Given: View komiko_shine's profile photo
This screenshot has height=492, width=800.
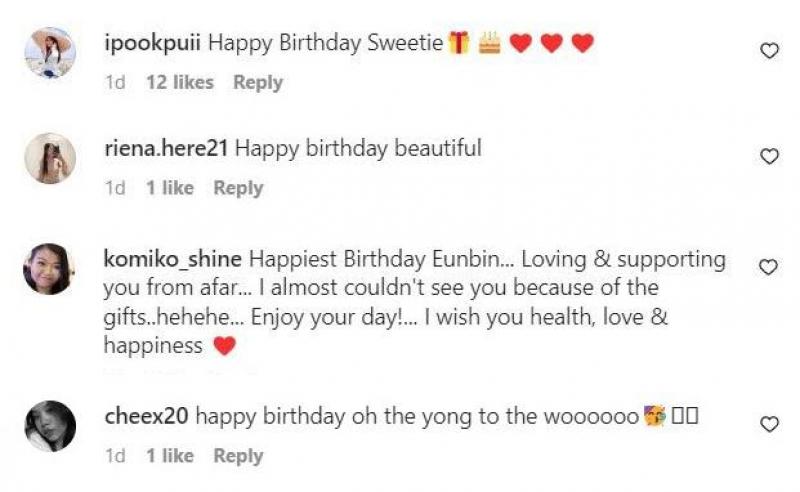Looking at the screenshot, I should [x=50, y=268].
